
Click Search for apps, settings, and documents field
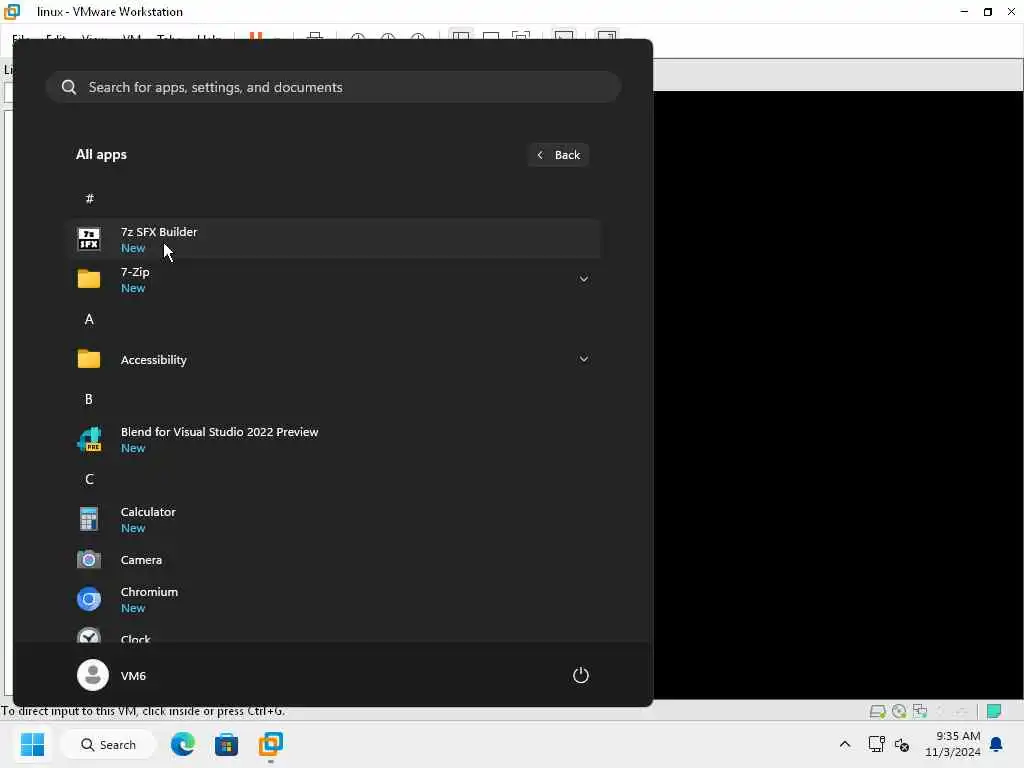(x=333, y=87)
